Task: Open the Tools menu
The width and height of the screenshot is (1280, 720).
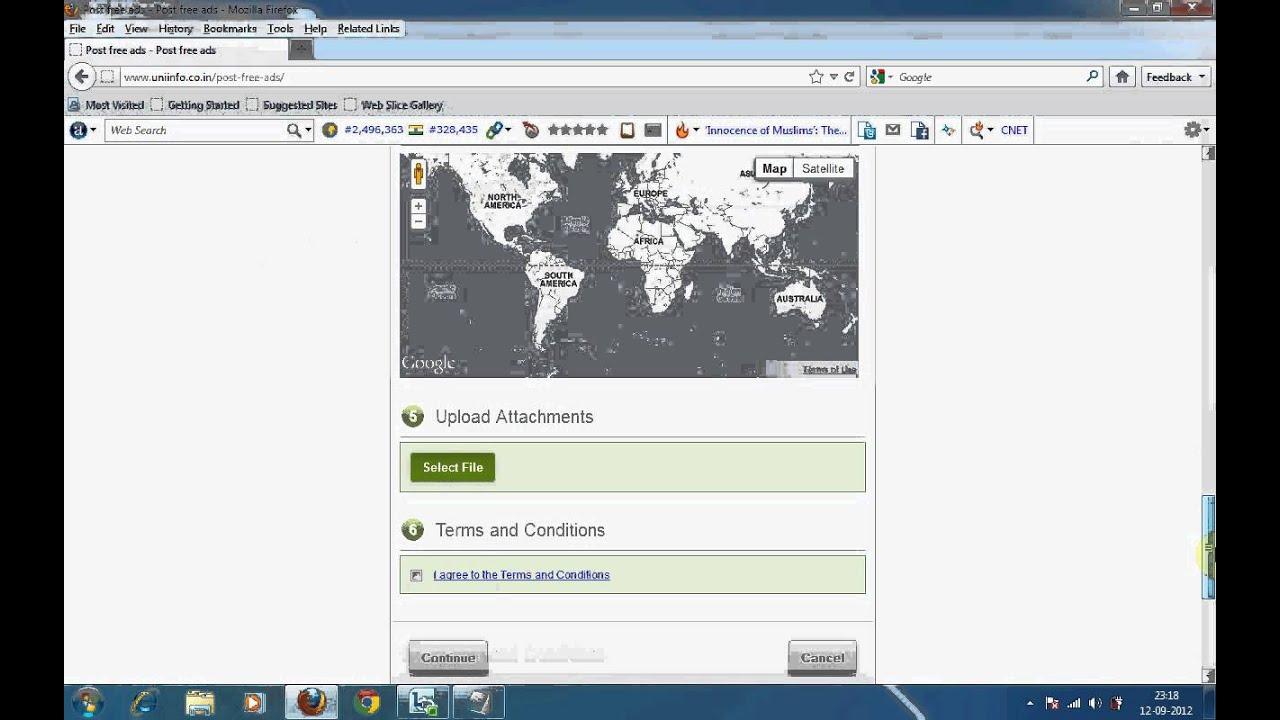Action: (x=280, y=29)
